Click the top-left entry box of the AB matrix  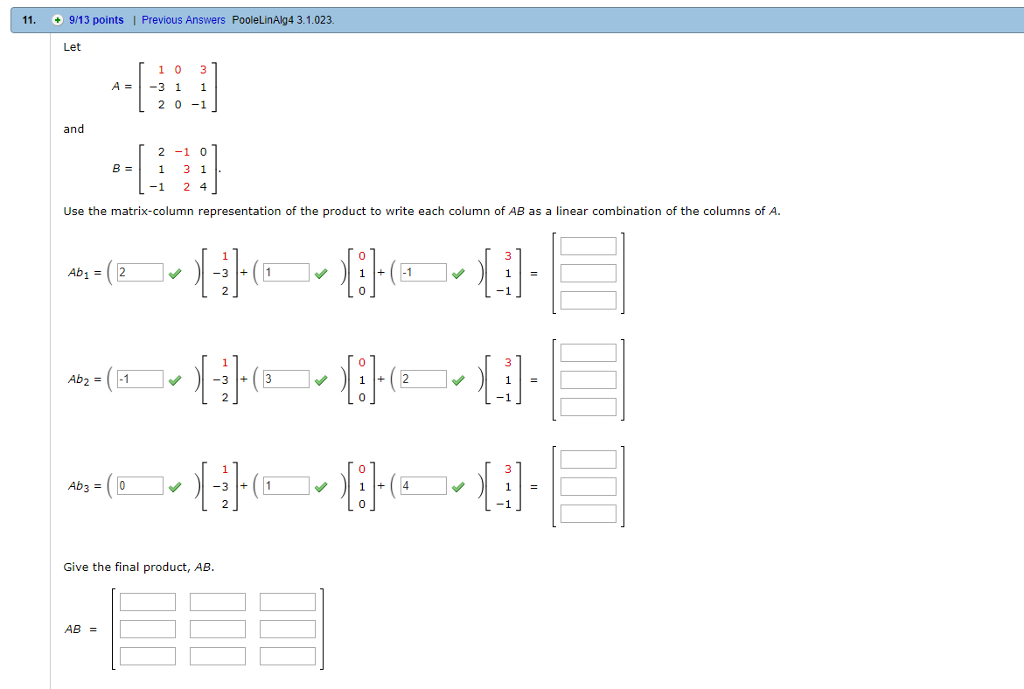click(x=148, y=601)
